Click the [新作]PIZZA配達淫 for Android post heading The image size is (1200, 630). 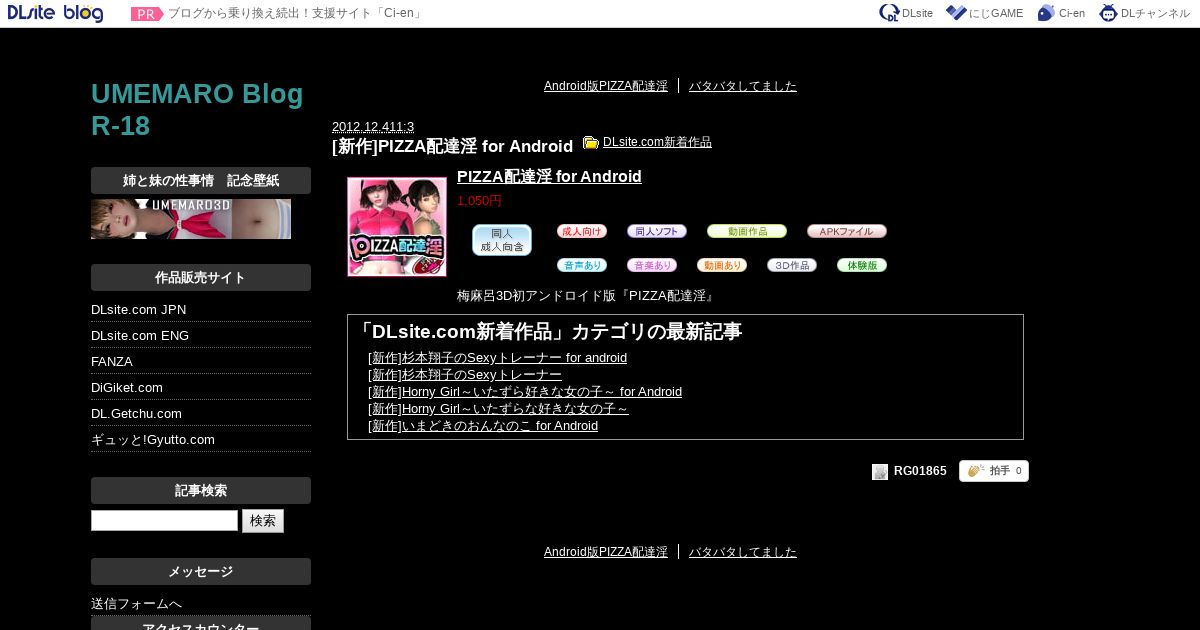click(x=453, y=147)
